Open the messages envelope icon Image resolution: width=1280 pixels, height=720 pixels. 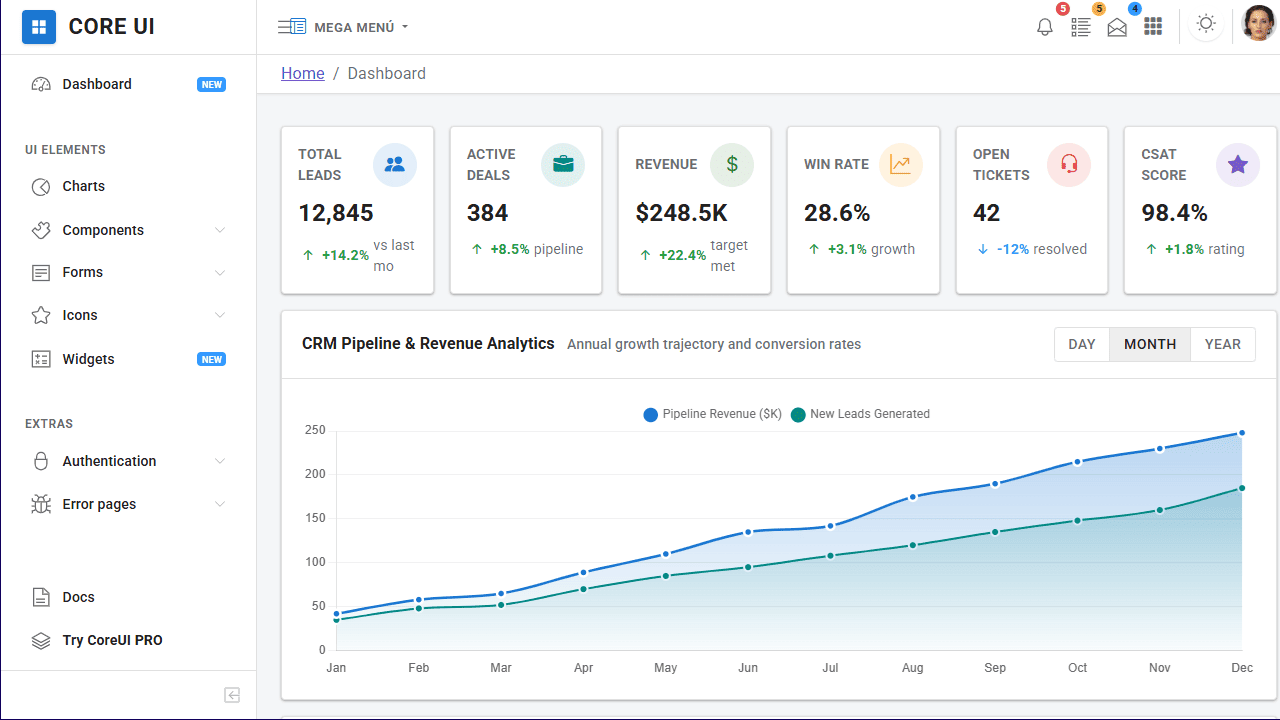pos(1117,27)
